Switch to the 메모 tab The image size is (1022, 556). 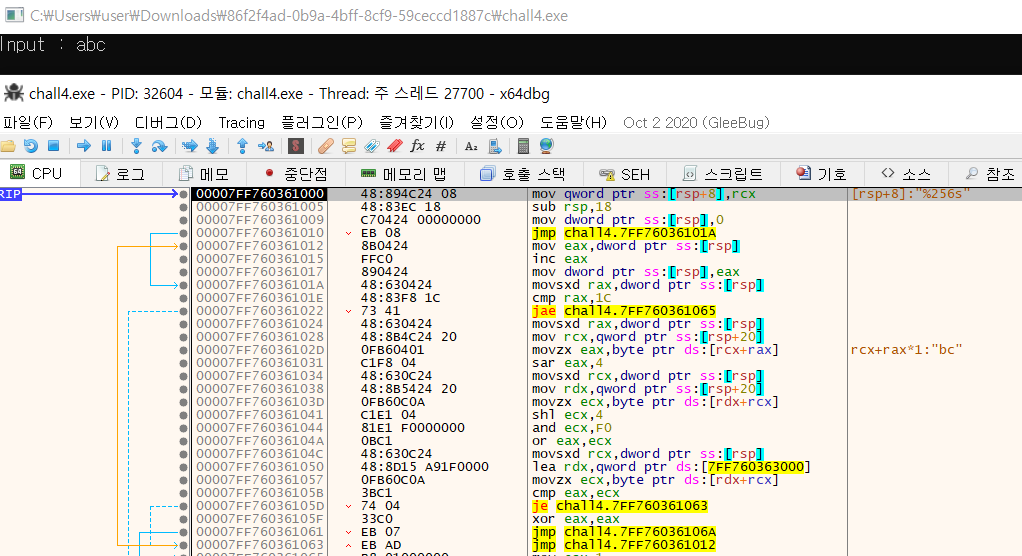[205, 174]
